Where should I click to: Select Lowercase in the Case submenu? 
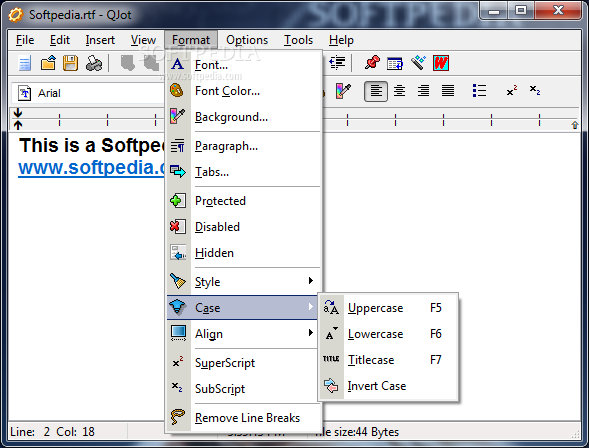388,334
